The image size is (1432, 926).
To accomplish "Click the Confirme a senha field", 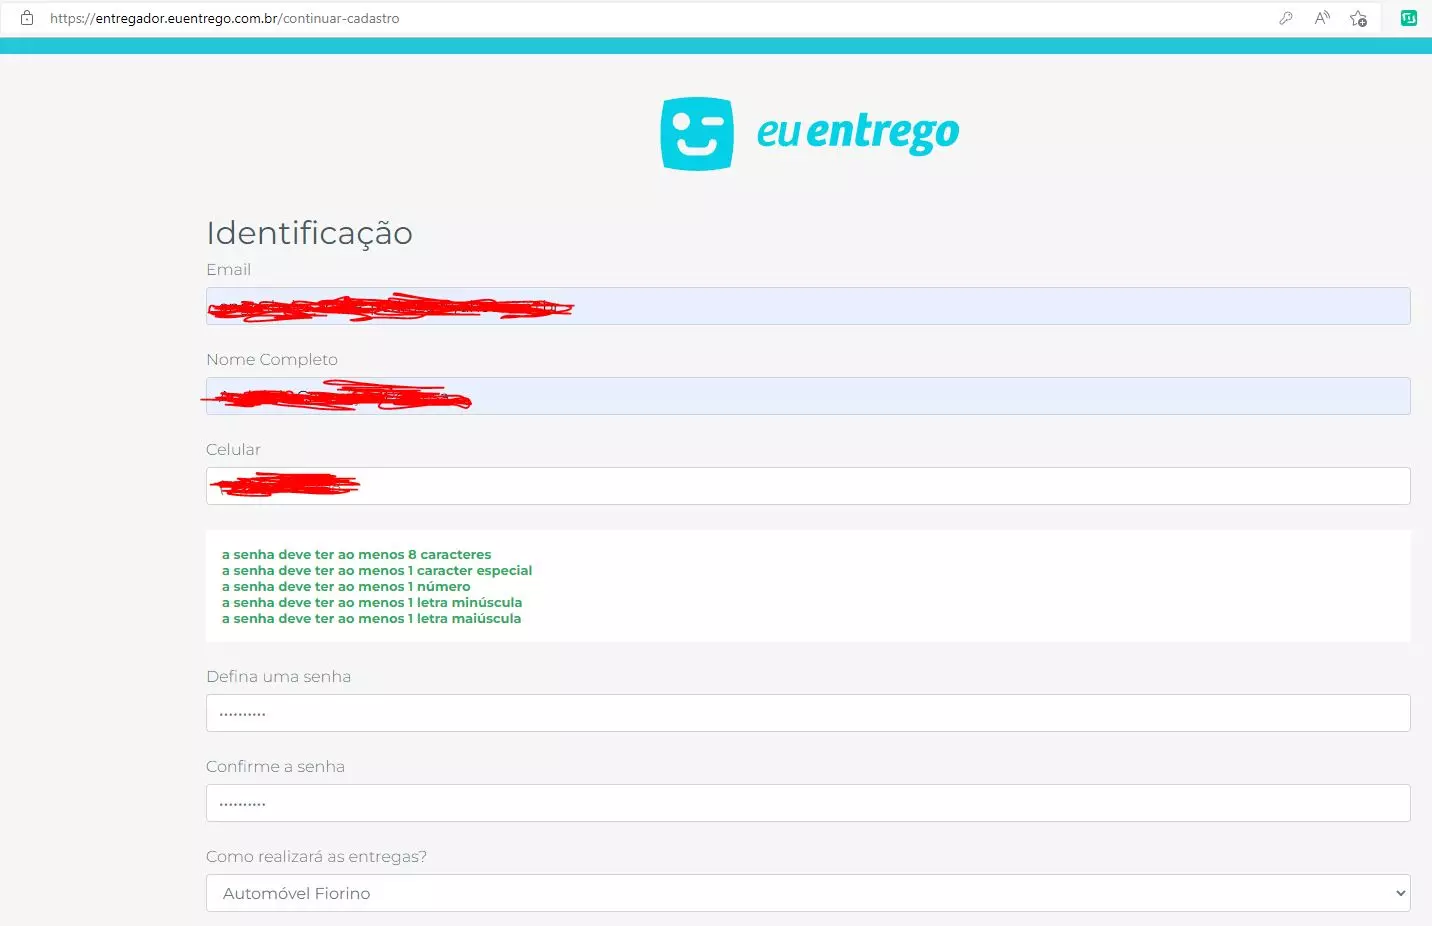I will [808, 803].
